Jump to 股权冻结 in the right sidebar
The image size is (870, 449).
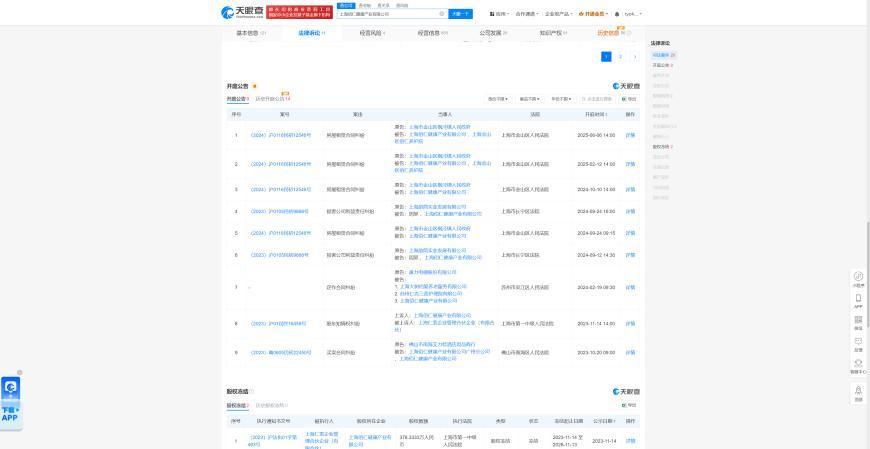[662, 147]
